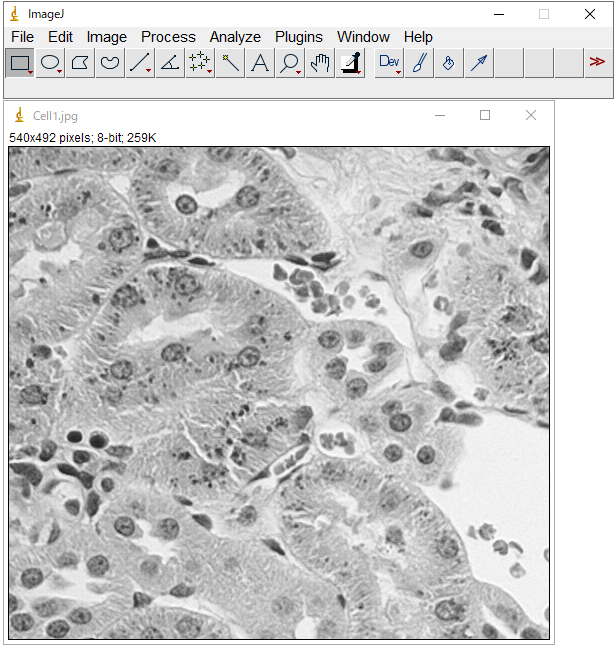616x653 pixels.
Task: Select the Text tool
Action: 260,64
